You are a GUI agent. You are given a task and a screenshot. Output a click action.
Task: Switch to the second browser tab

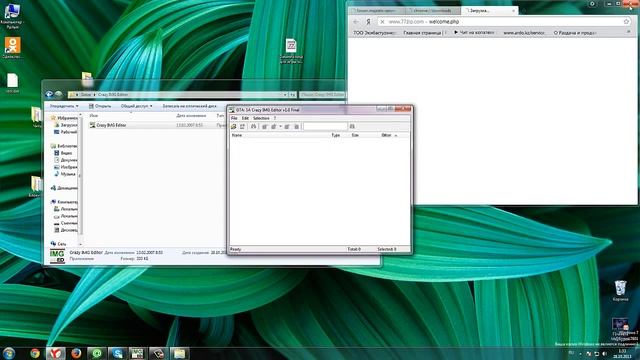pos(433,11)
